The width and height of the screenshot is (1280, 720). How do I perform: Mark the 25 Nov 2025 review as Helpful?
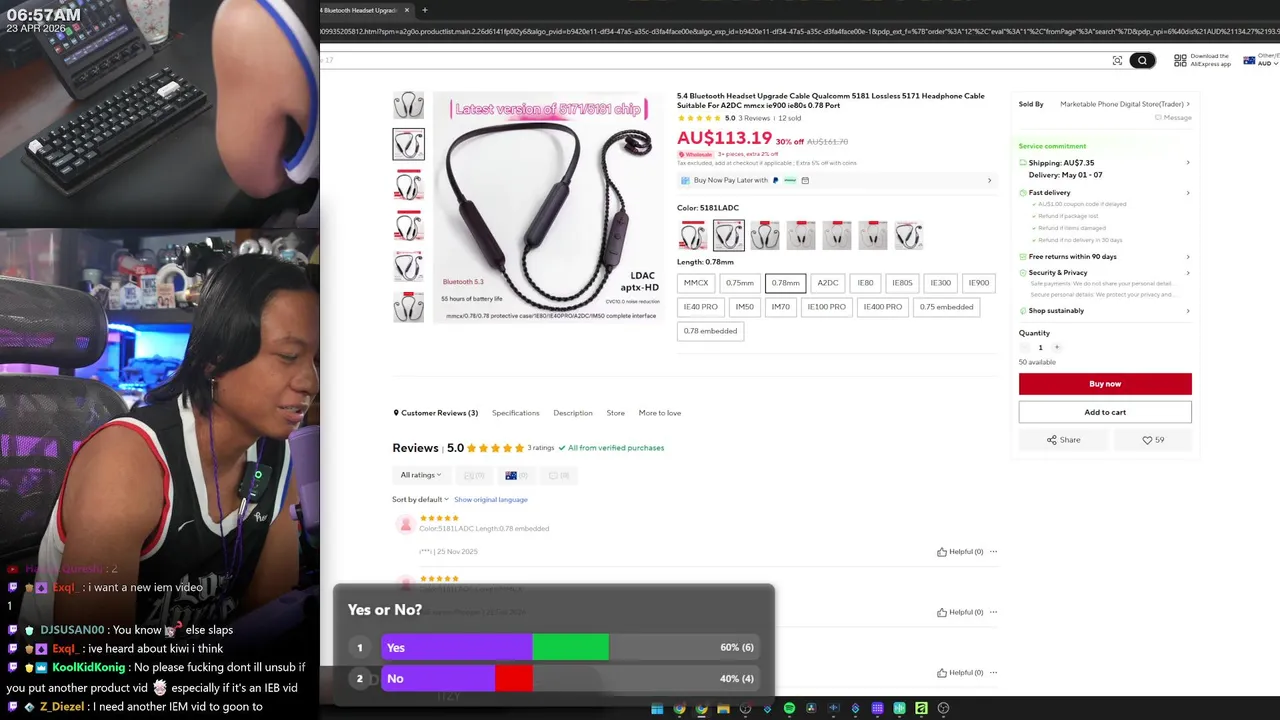[960, 552]
